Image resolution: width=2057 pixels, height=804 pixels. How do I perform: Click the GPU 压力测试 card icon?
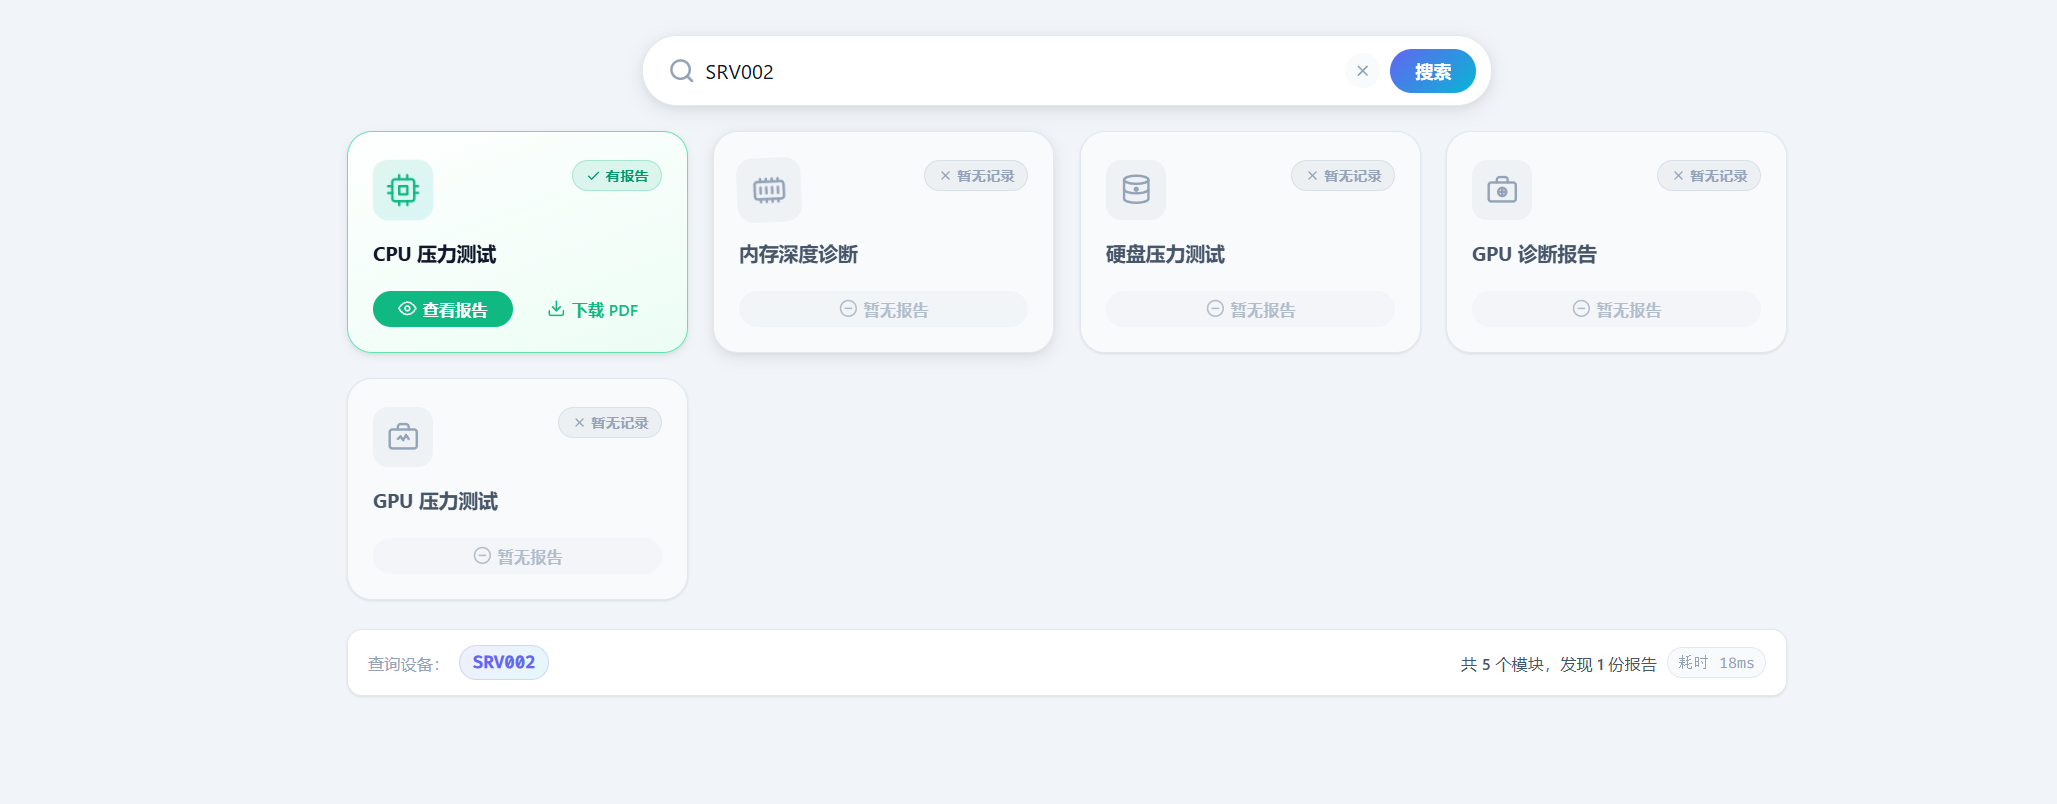coord(403,437)
